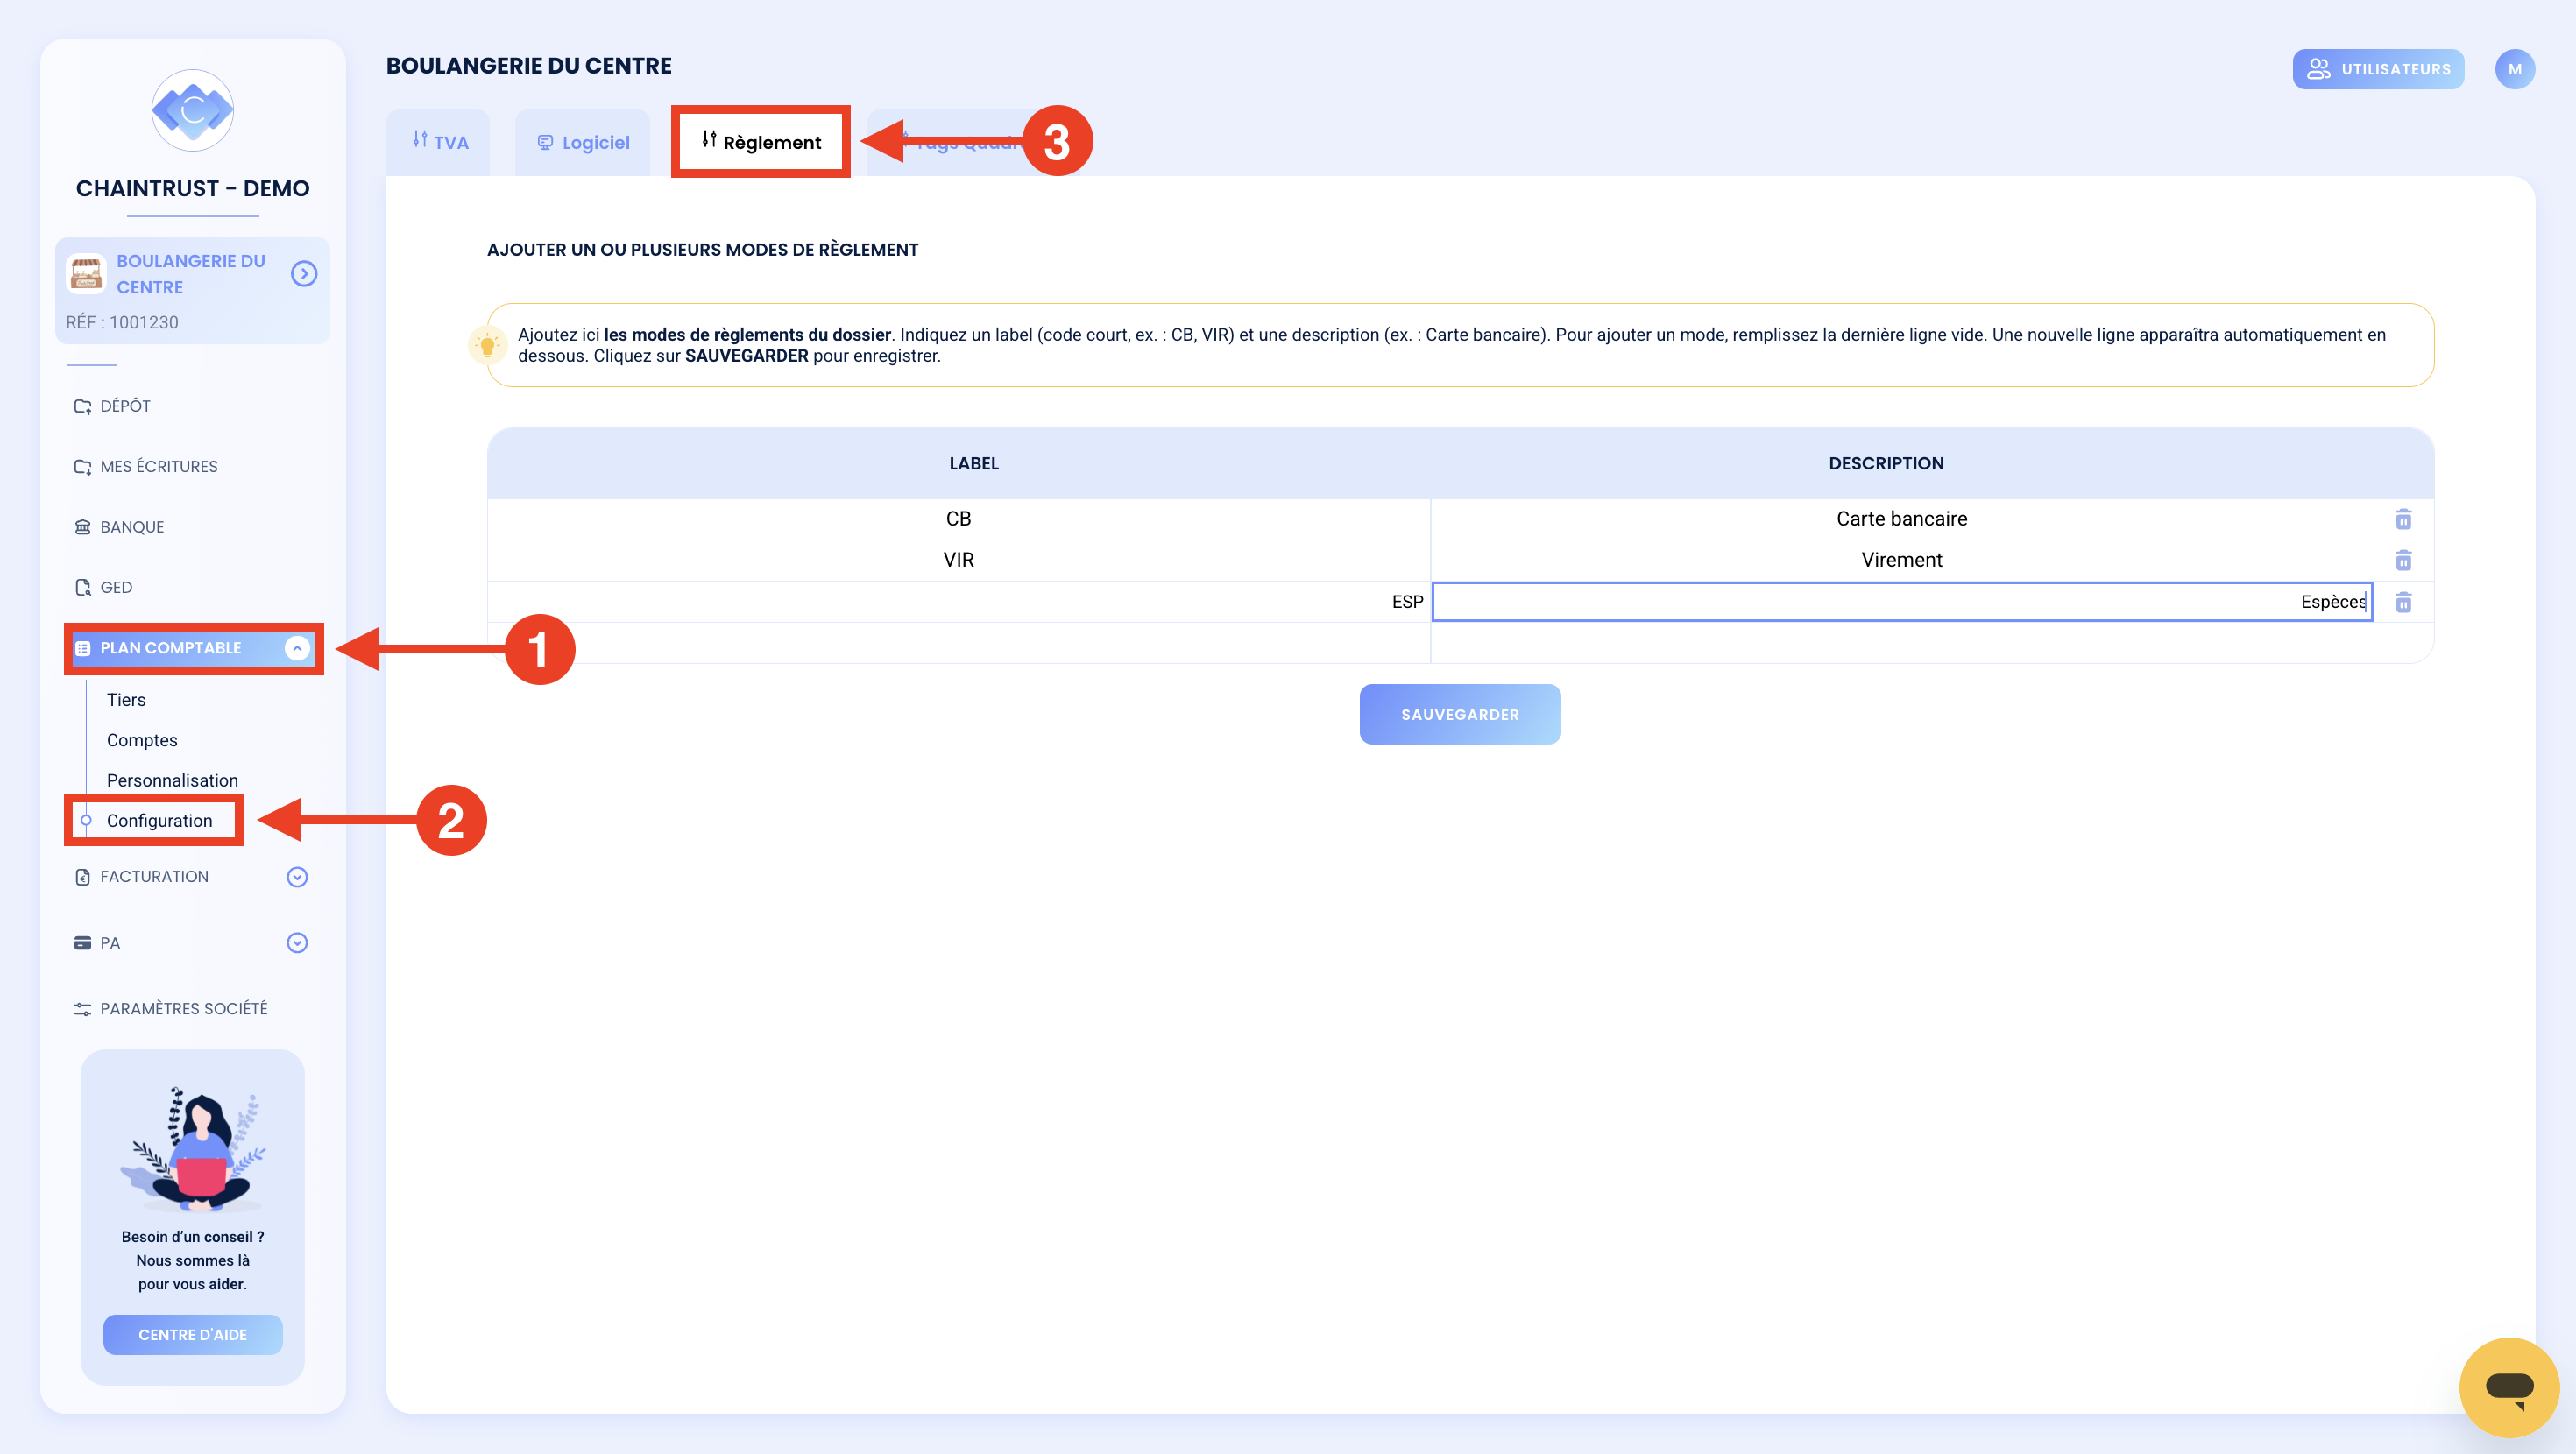Expand the FACTURATION menu chevron
This screenshot has width=2576, height=1454.
coord(297,877)
